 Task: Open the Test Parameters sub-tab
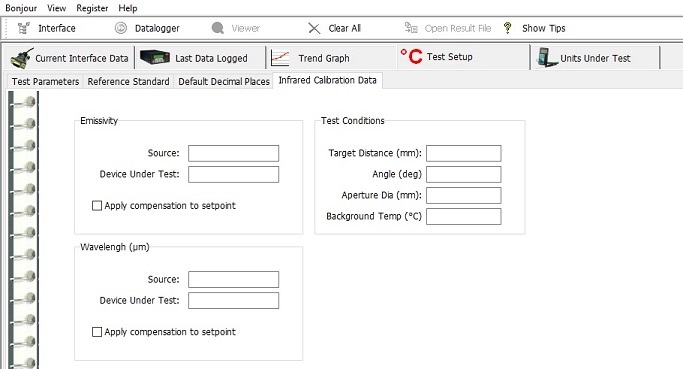pos(45,81)
